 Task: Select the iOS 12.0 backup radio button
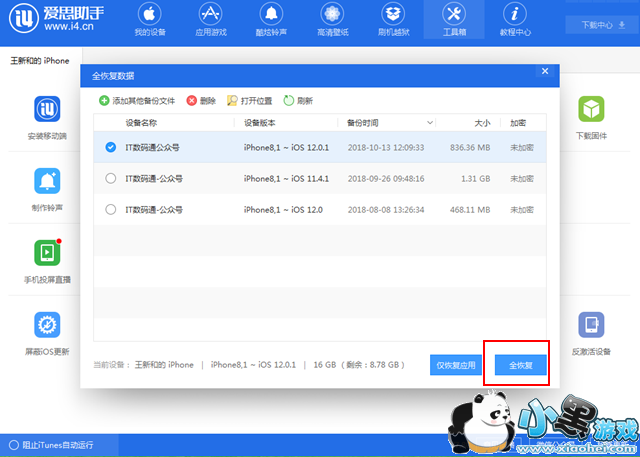click(111, 210)
